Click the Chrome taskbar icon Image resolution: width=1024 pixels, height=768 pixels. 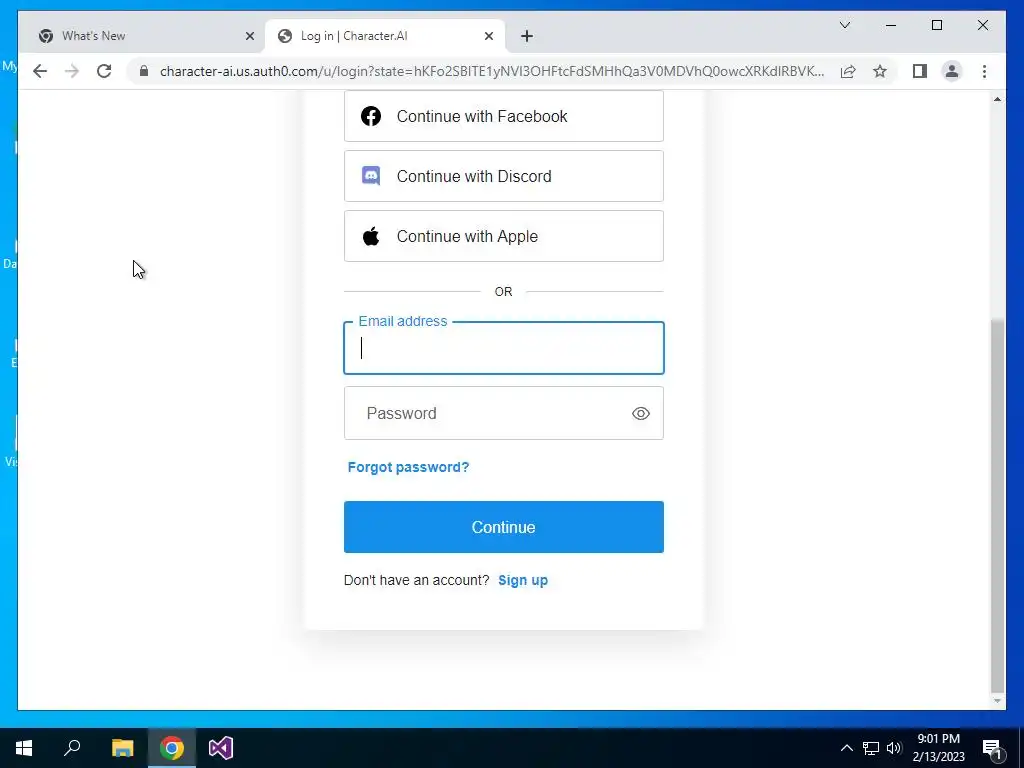pyautogui.click(x=172, y=748)
